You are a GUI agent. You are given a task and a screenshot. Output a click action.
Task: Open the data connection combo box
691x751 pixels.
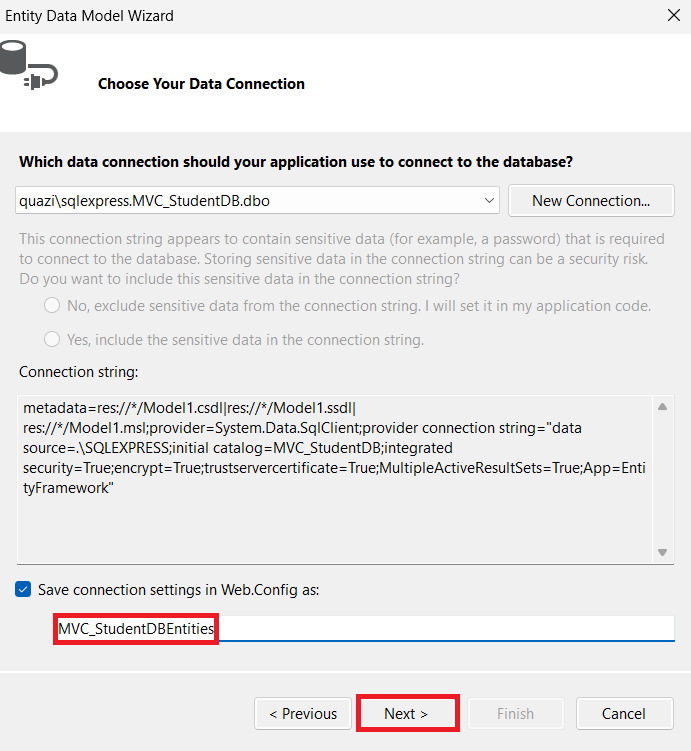pos(250,200)
